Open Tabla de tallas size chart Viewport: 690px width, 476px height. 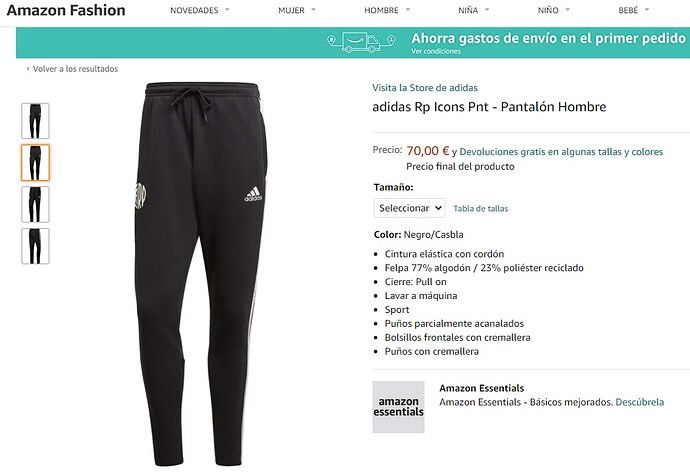[x=481, y=209]
